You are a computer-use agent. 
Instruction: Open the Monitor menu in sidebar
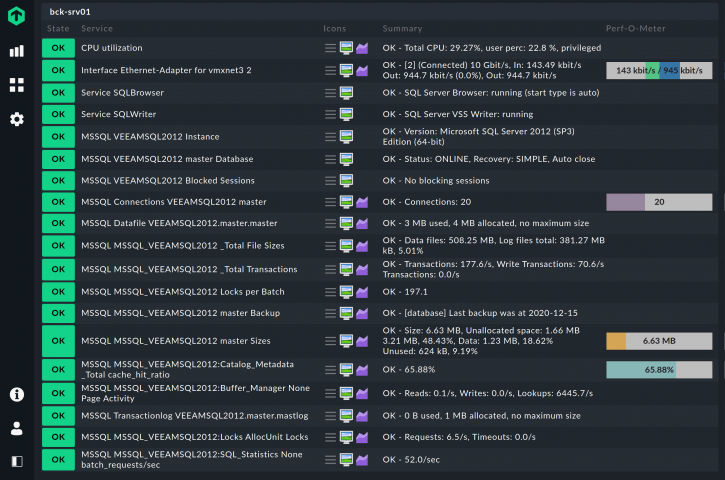16,51
